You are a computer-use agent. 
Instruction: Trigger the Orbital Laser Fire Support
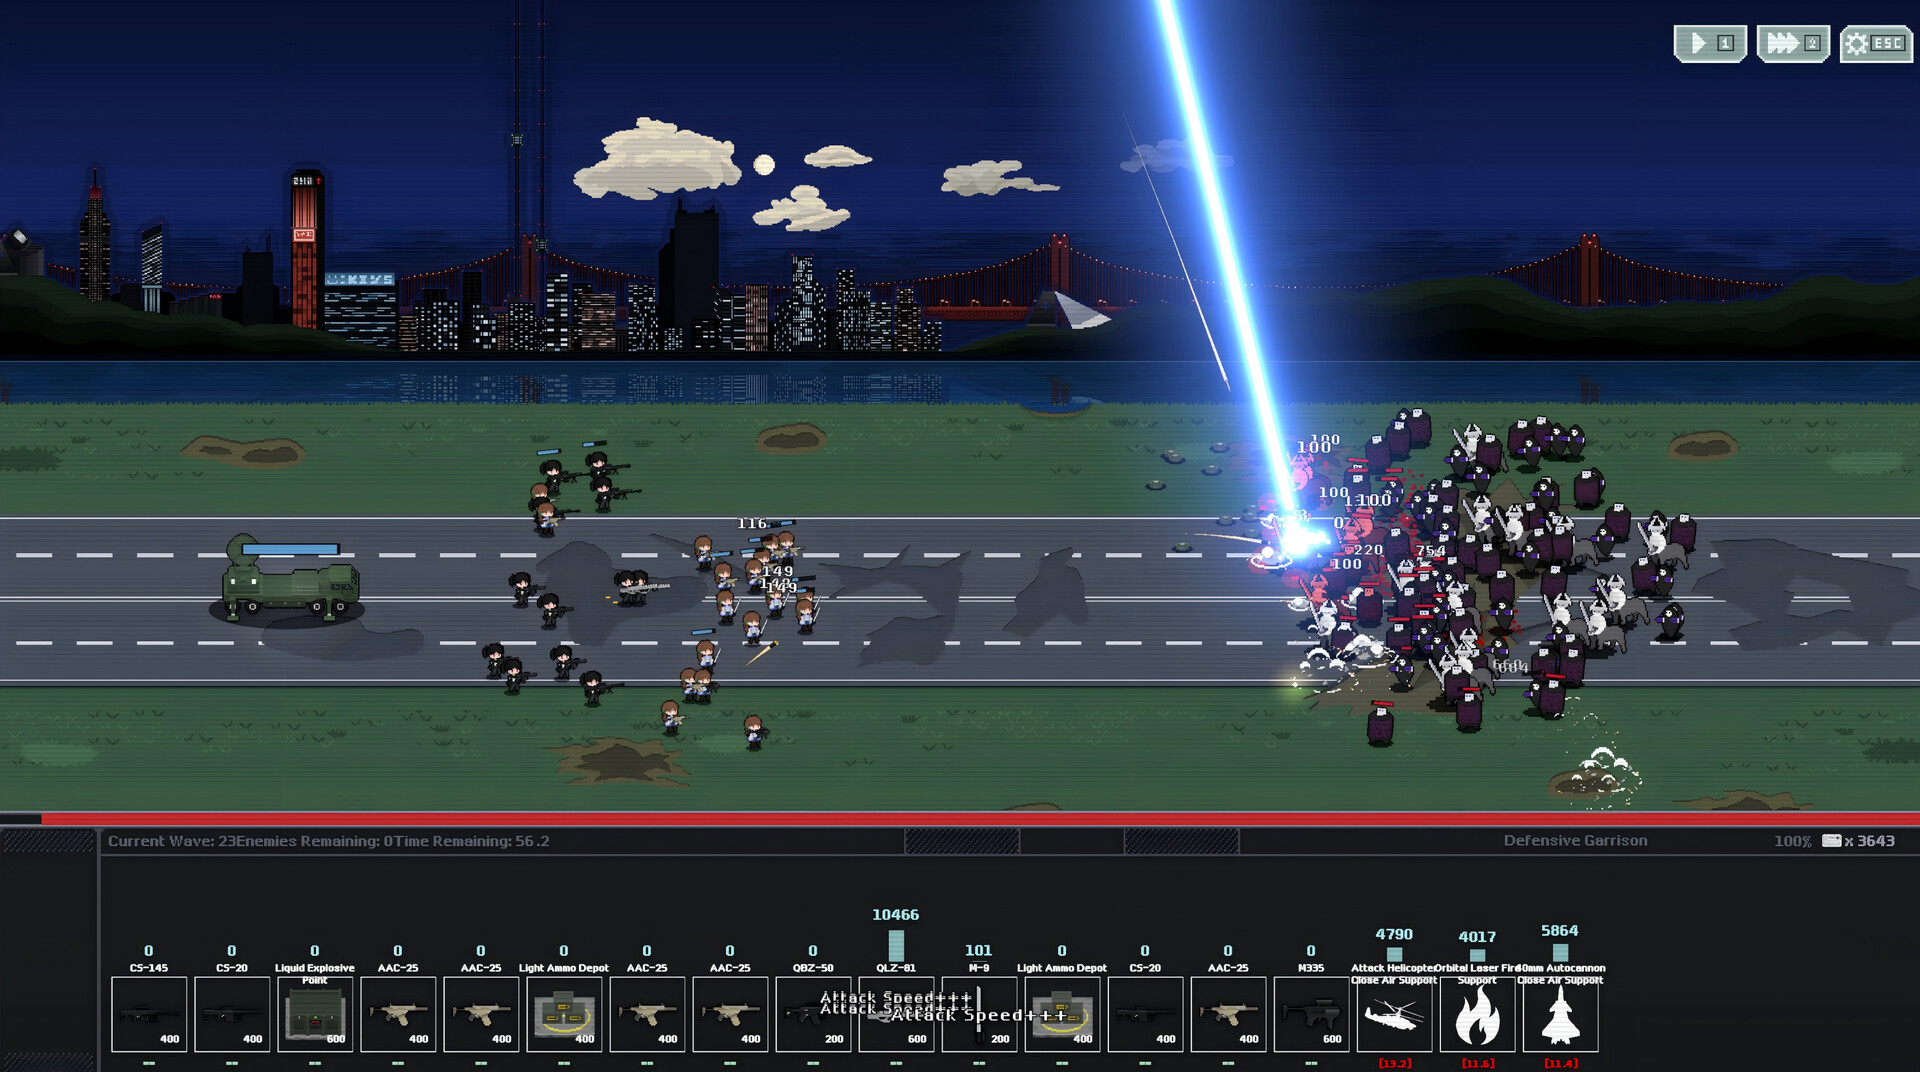tap(1478, 1014)
